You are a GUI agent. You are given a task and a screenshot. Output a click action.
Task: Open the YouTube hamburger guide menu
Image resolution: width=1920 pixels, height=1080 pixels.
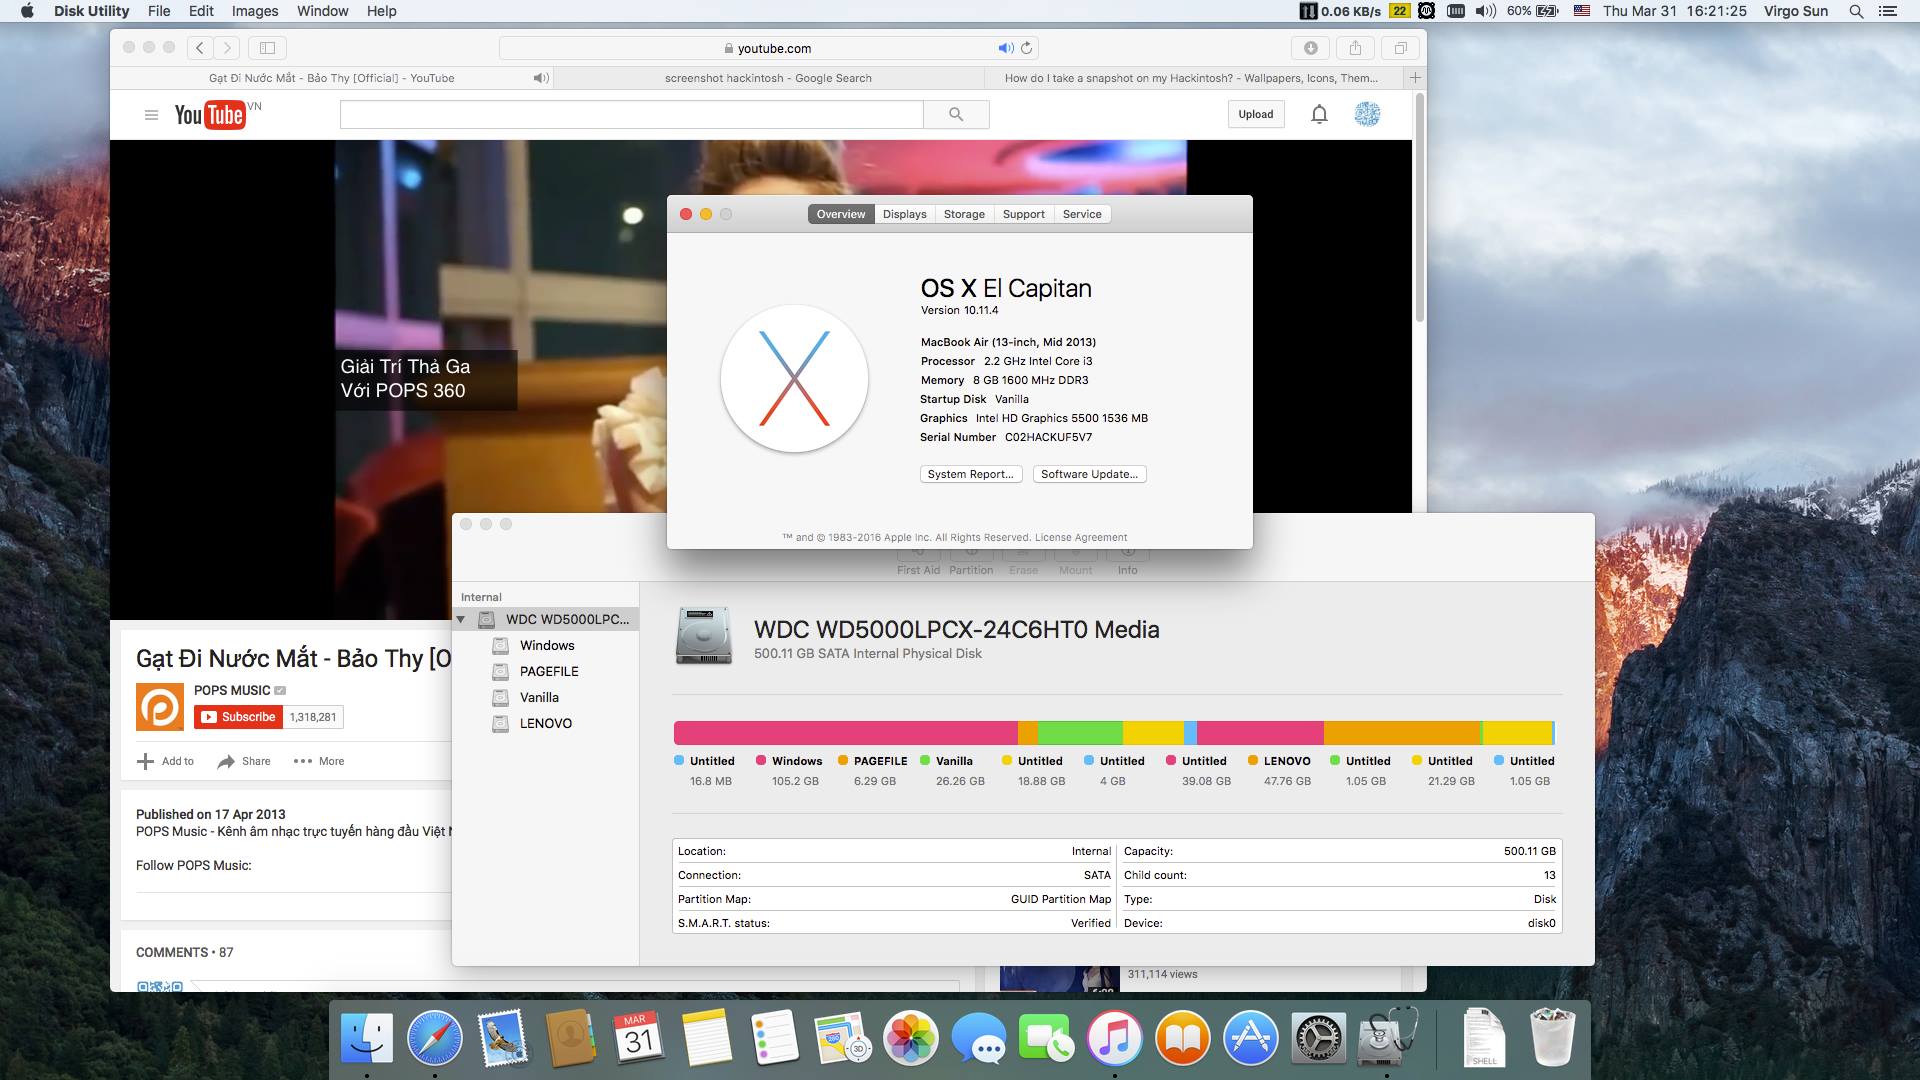[x=151, y=115]
